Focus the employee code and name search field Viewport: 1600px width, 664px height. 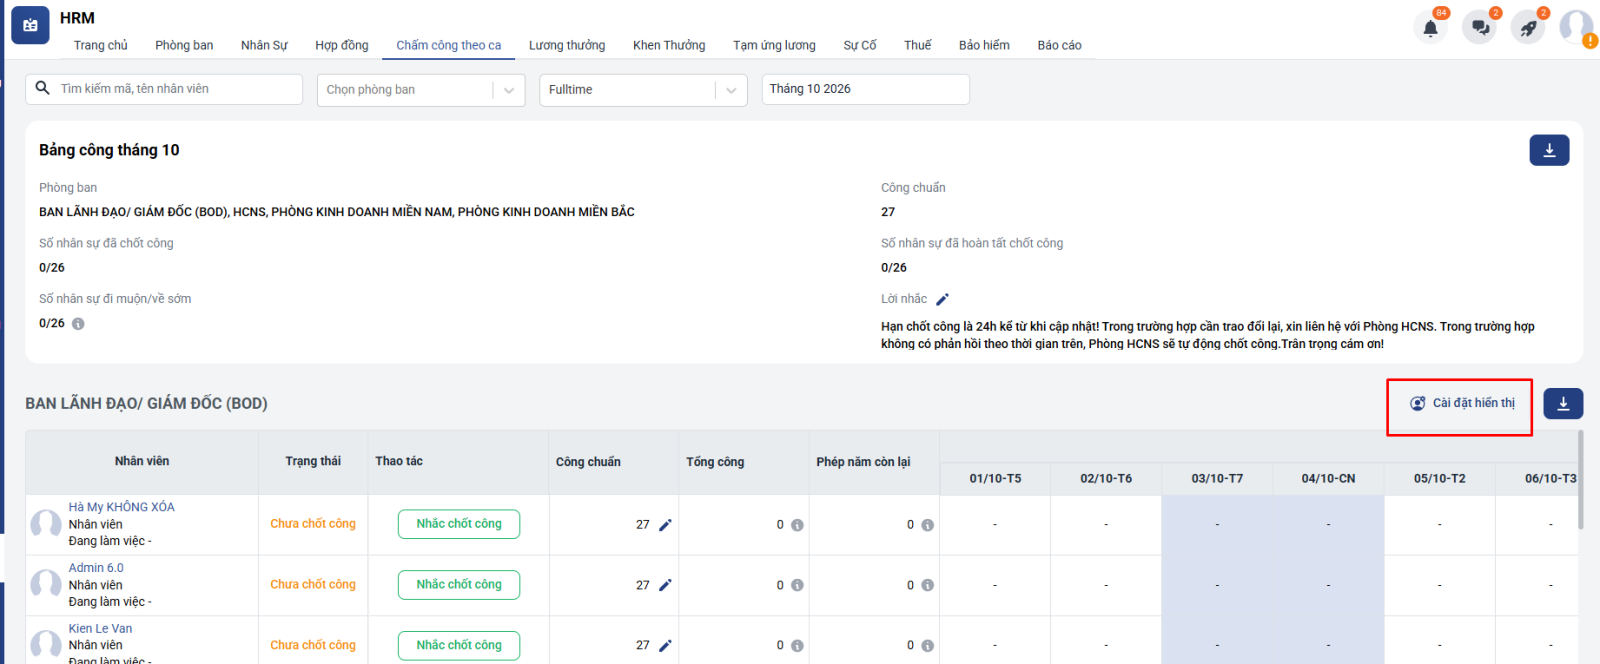(164, 89)
